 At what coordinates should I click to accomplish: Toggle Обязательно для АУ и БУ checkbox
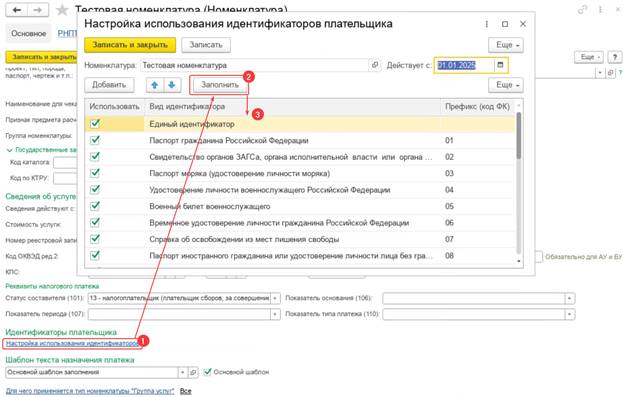[x=538, y=257]
